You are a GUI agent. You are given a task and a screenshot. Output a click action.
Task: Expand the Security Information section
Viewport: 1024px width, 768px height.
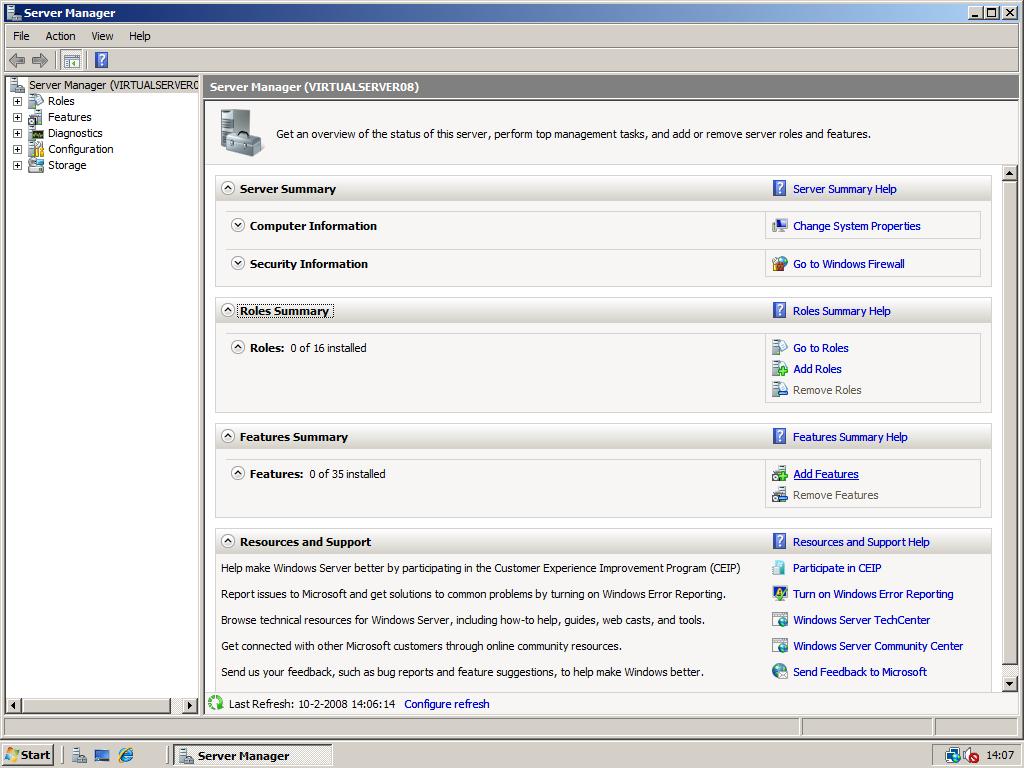pyautogui.click(x=238, y=263)
